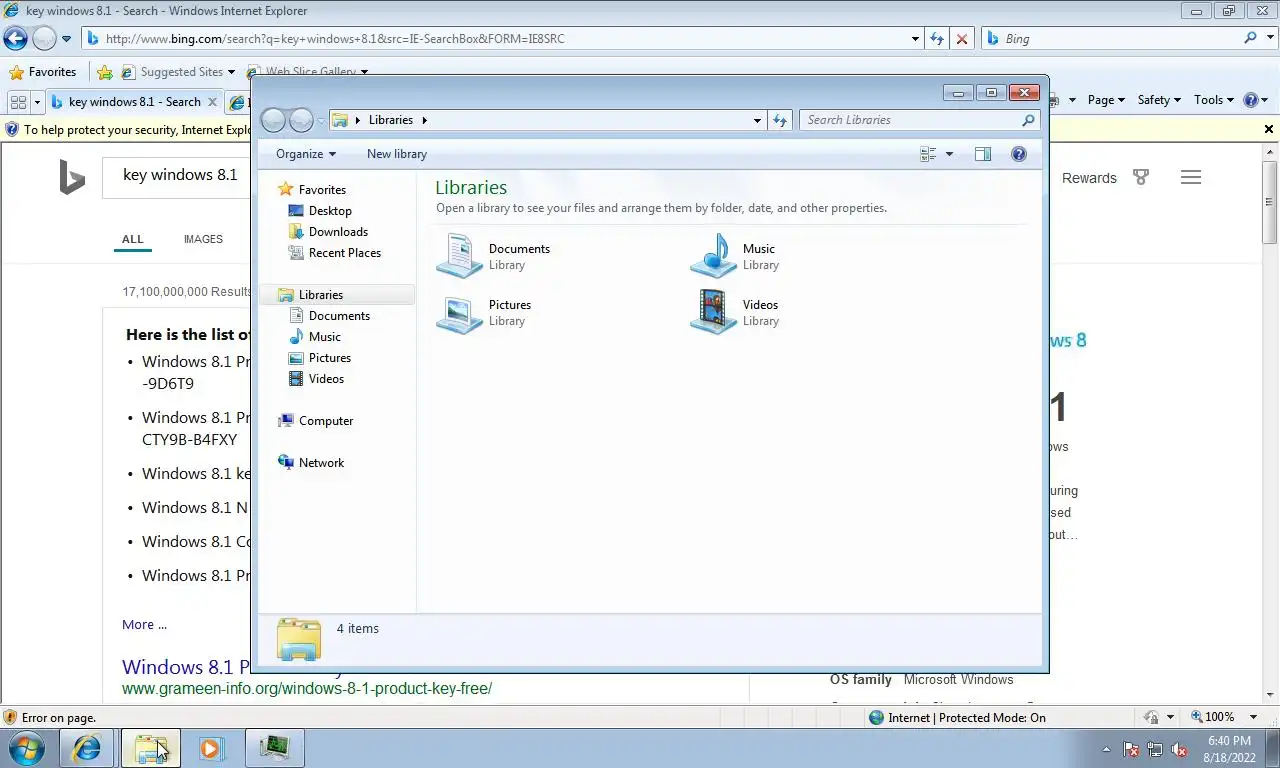The height and width of the screenshot is (768, 1280).
Task: Open the view options dropdown arrow
Action: 949,154
